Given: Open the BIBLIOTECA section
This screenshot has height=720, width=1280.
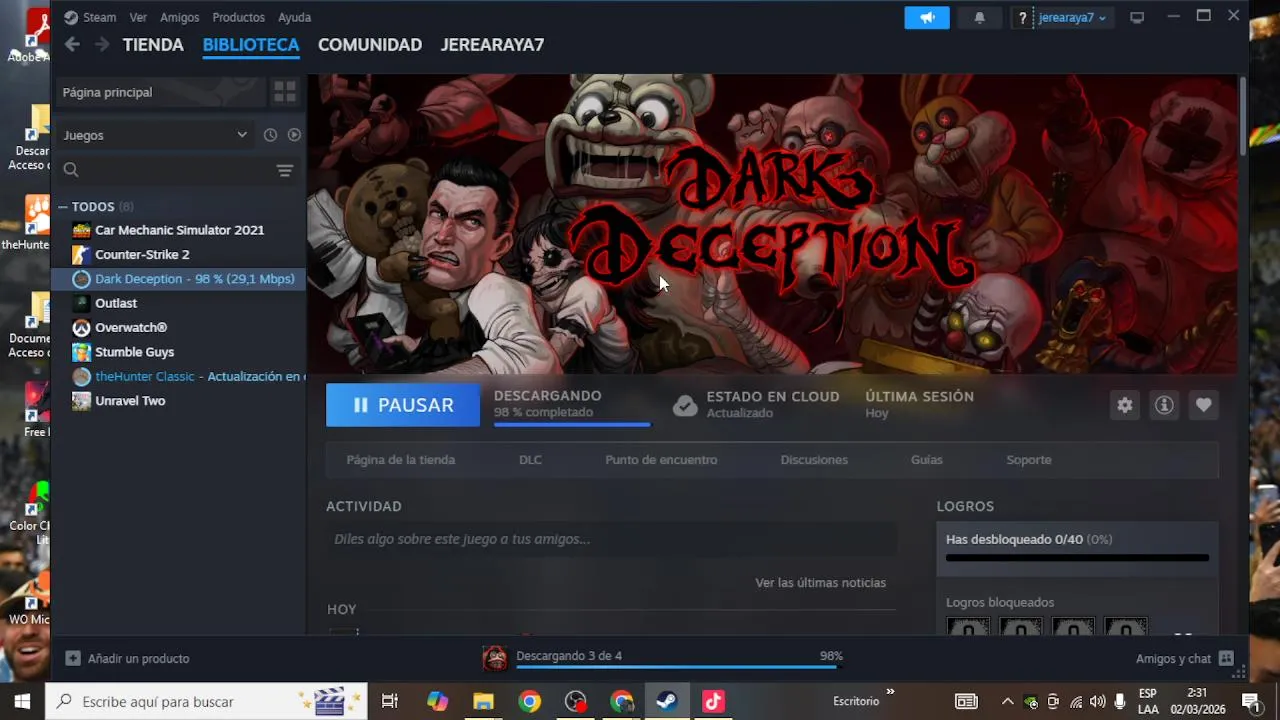Looking at the screenshot, I should coord(251,44).
